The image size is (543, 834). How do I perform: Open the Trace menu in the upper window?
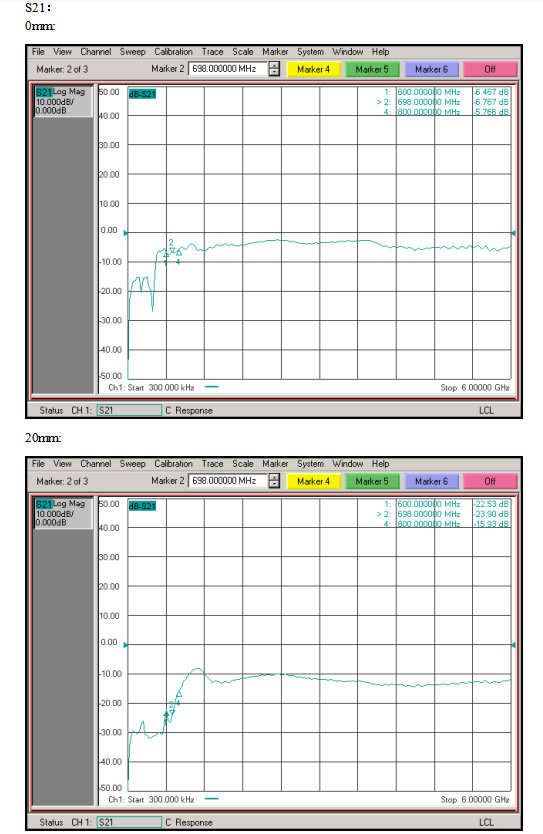click(212, 52)
